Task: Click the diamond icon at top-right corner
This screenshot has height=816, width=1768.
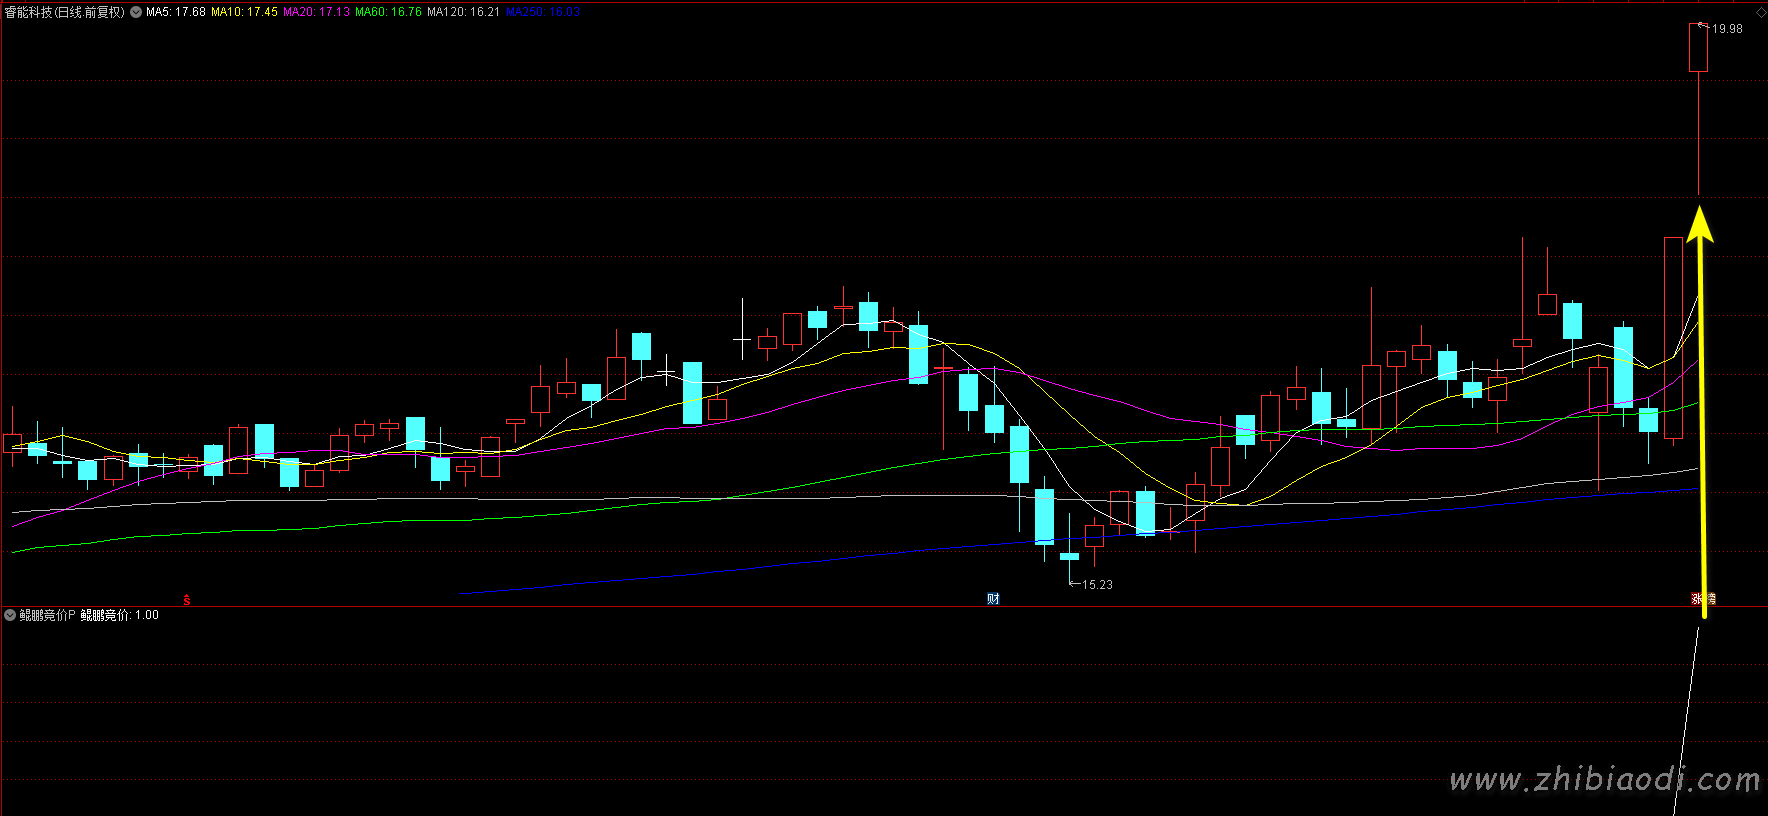Action: click(x=1761, y=12)
